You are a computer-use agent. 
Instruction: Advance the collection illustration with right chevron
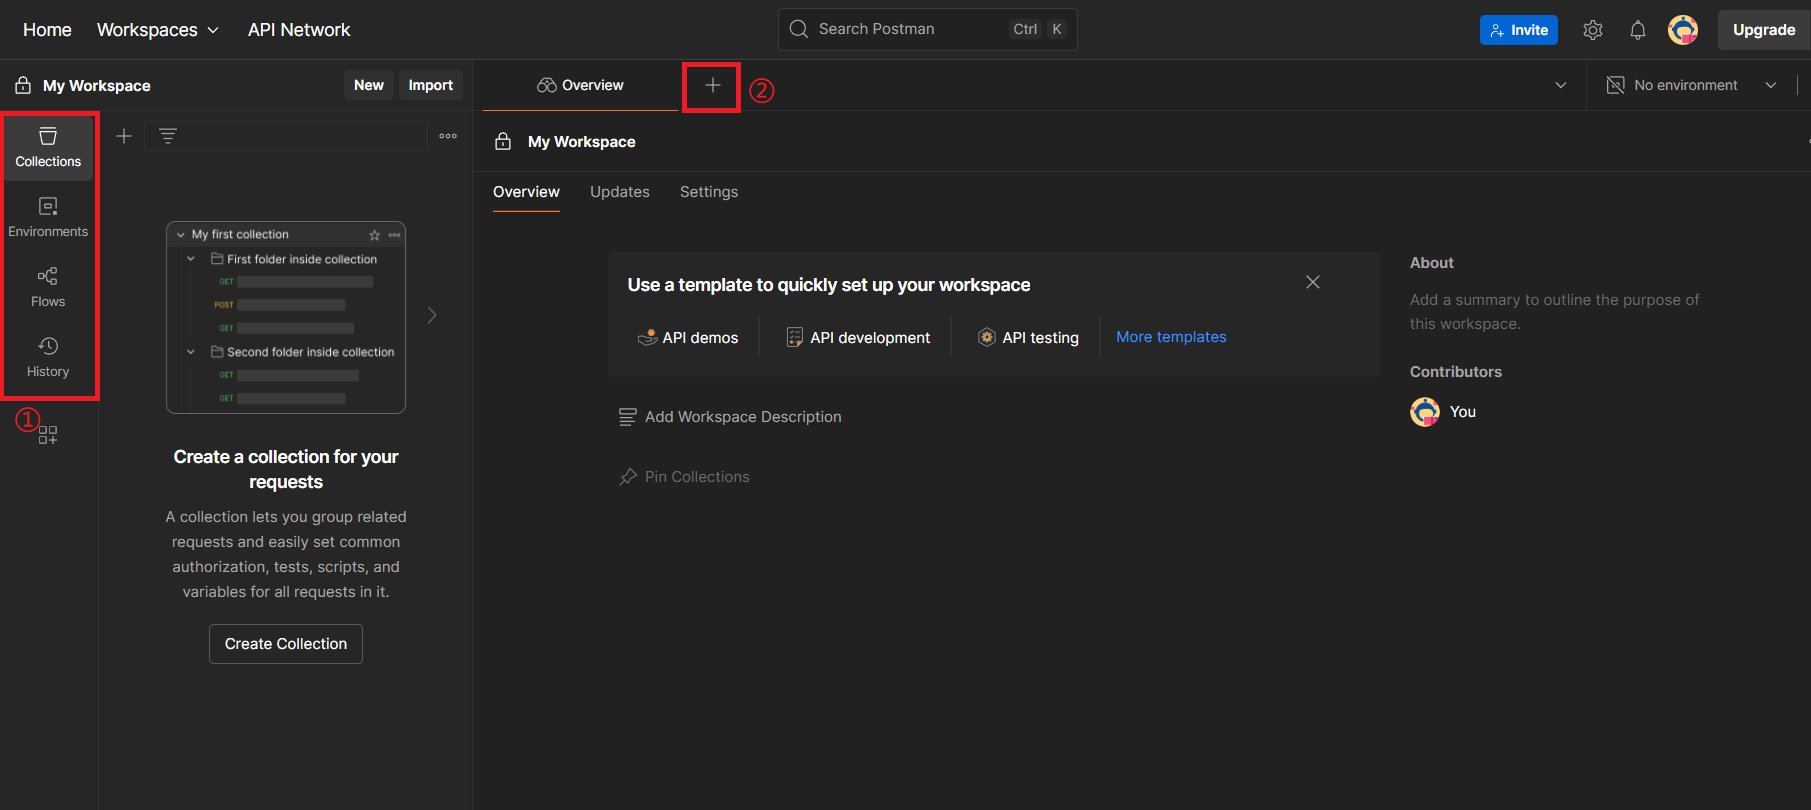432,315
